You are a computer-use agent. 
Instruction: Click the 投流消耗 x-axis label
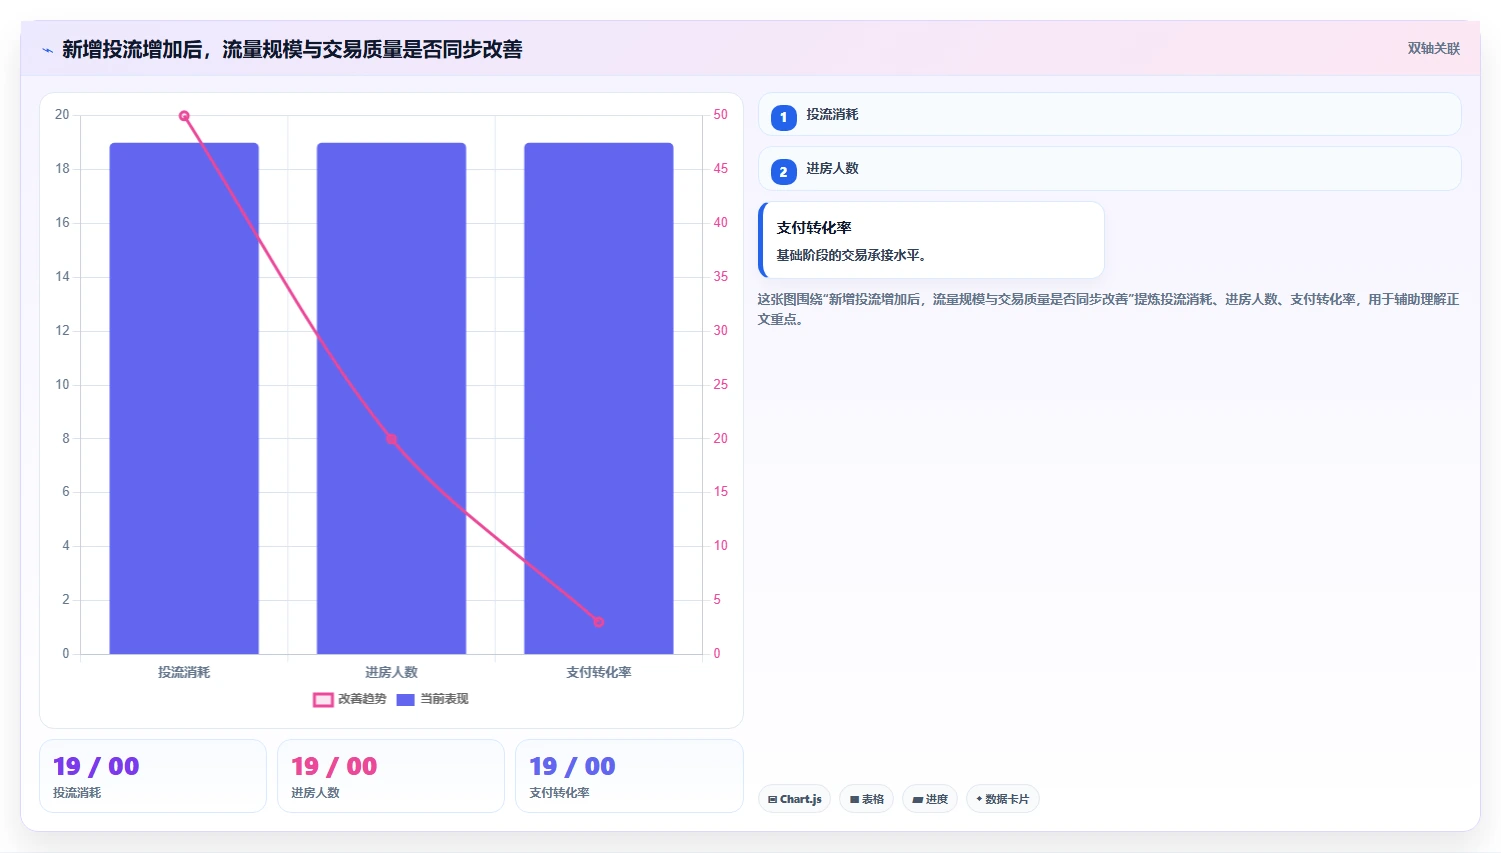coord(184,673)
